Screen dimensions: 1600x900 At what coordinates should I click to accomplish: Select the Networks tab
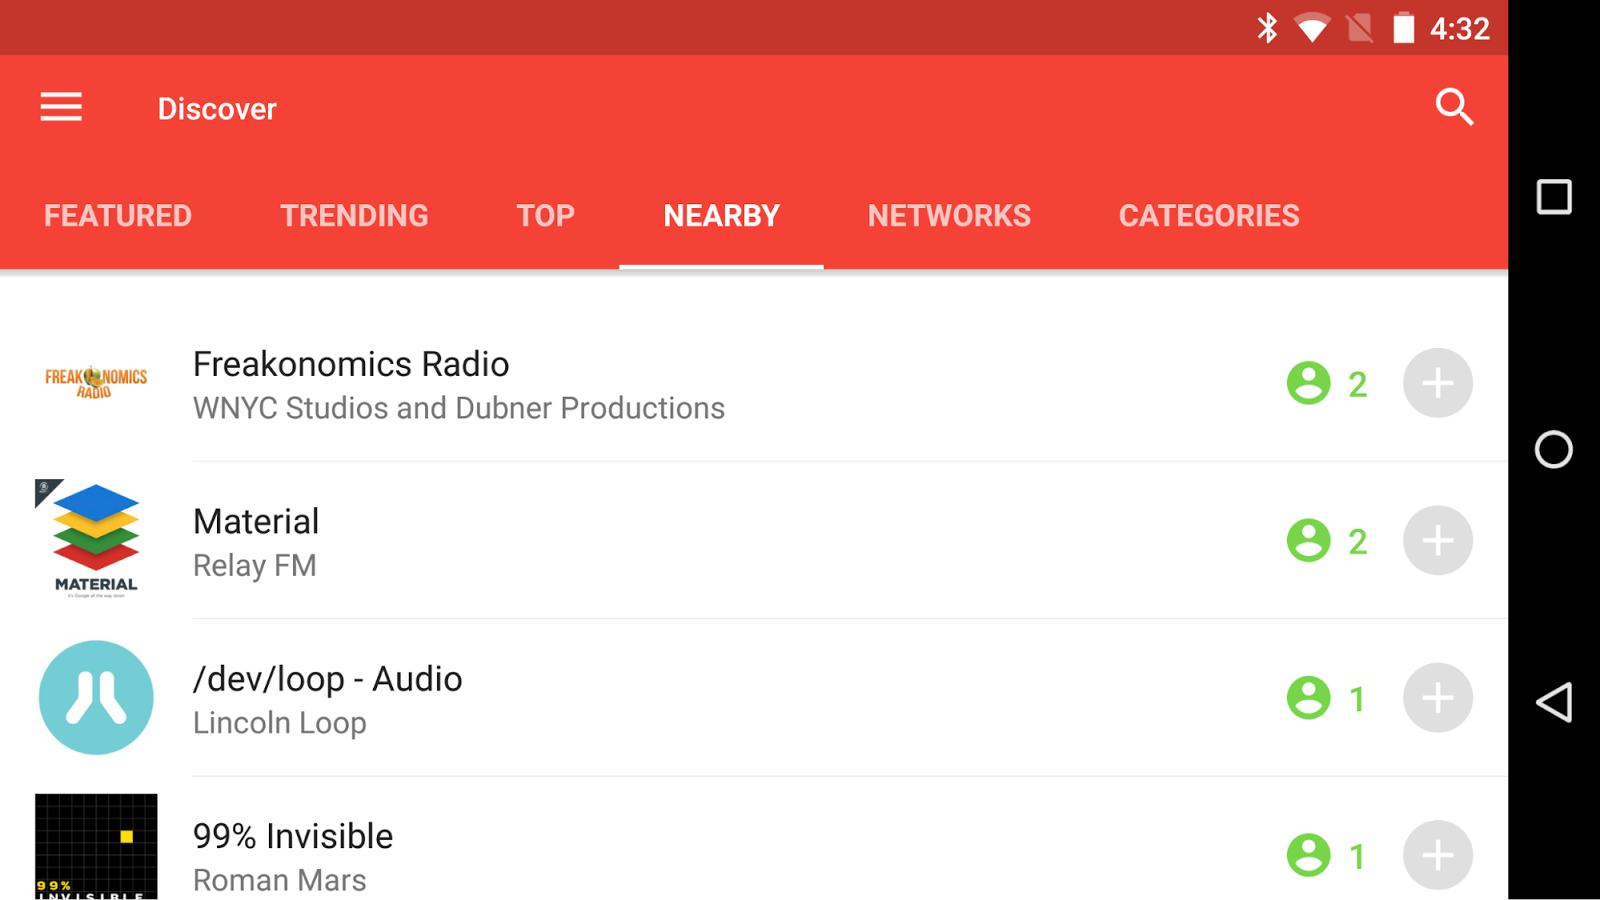click(949, 216)
